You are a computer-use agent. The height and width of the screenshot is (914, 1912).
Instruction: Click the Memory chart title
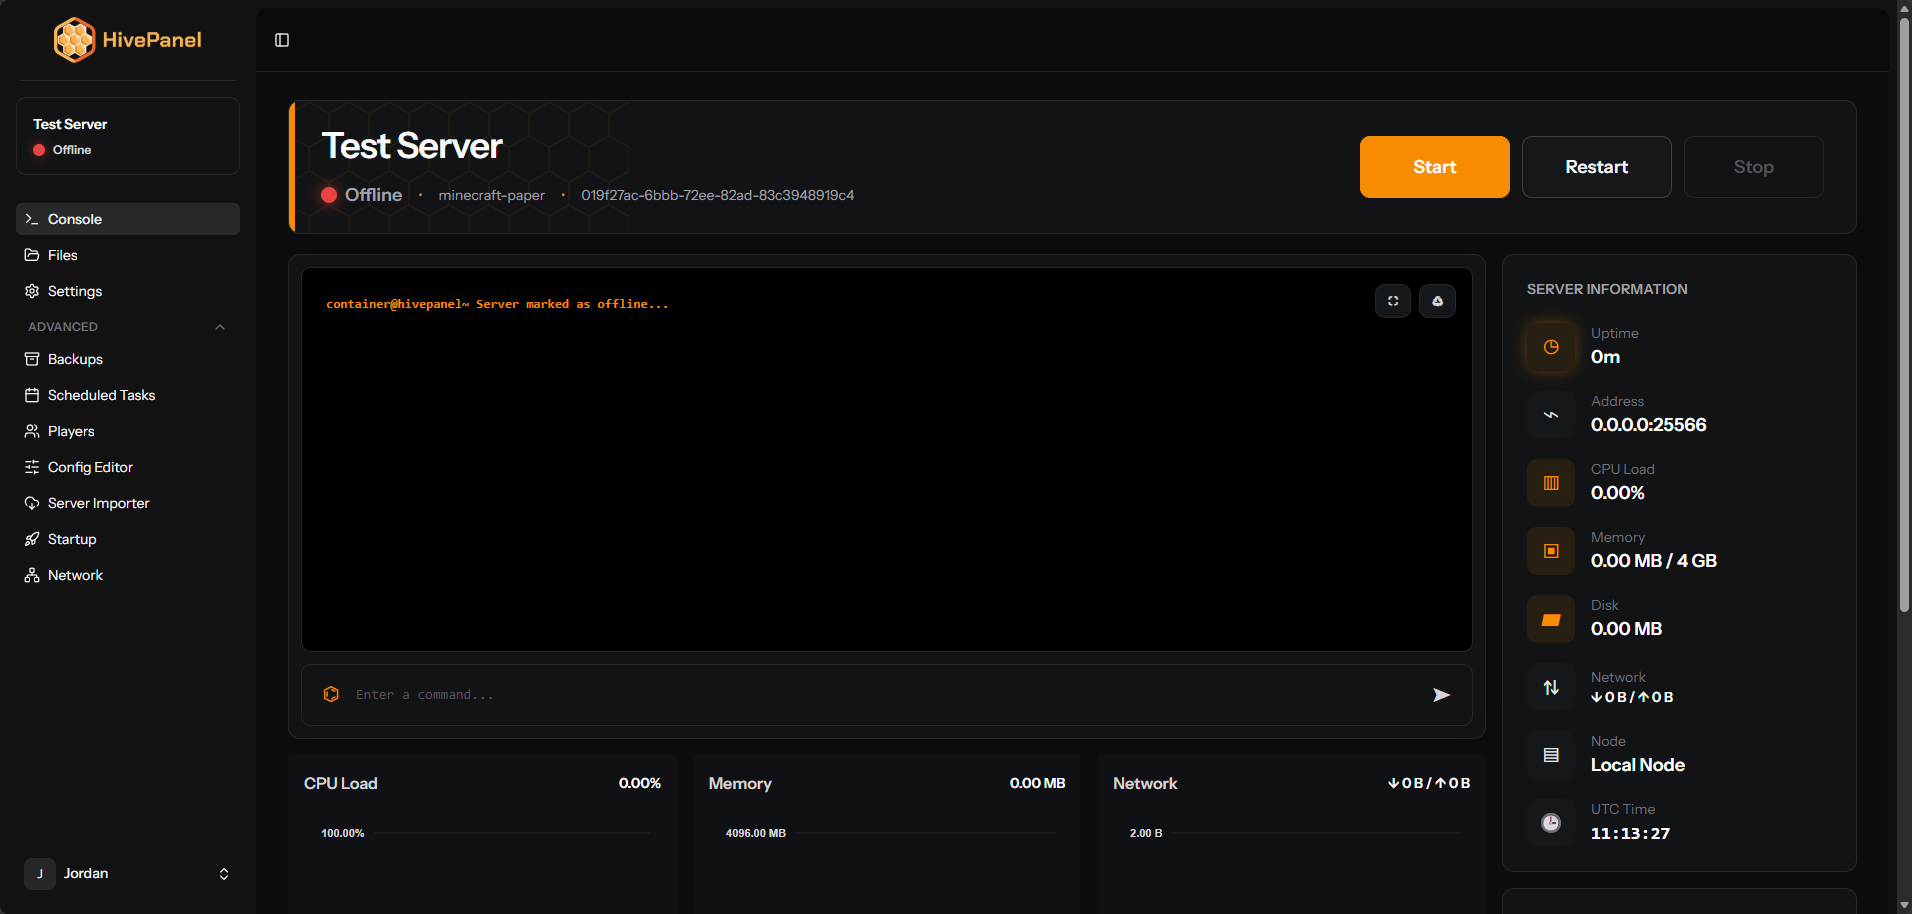(740, 783)
